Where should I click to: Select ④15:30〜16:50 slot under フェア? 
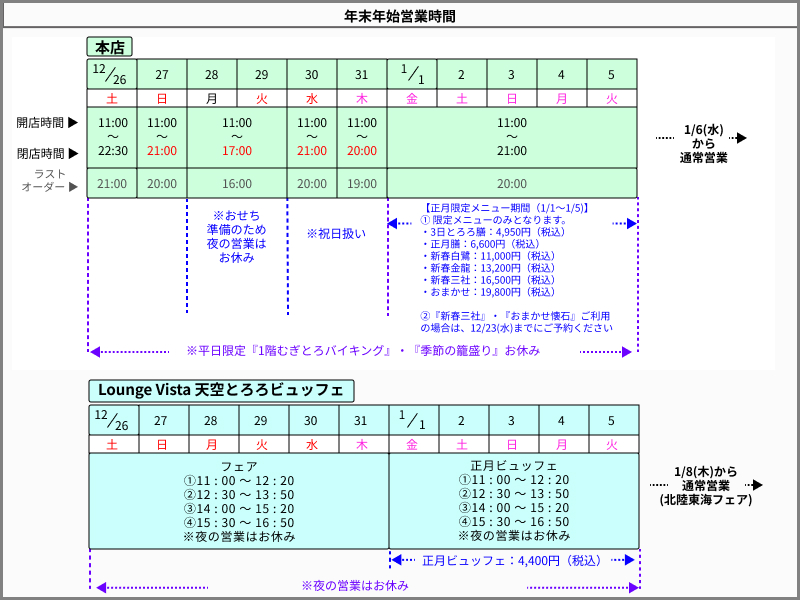pyautogui.click(x=239, y=522)
